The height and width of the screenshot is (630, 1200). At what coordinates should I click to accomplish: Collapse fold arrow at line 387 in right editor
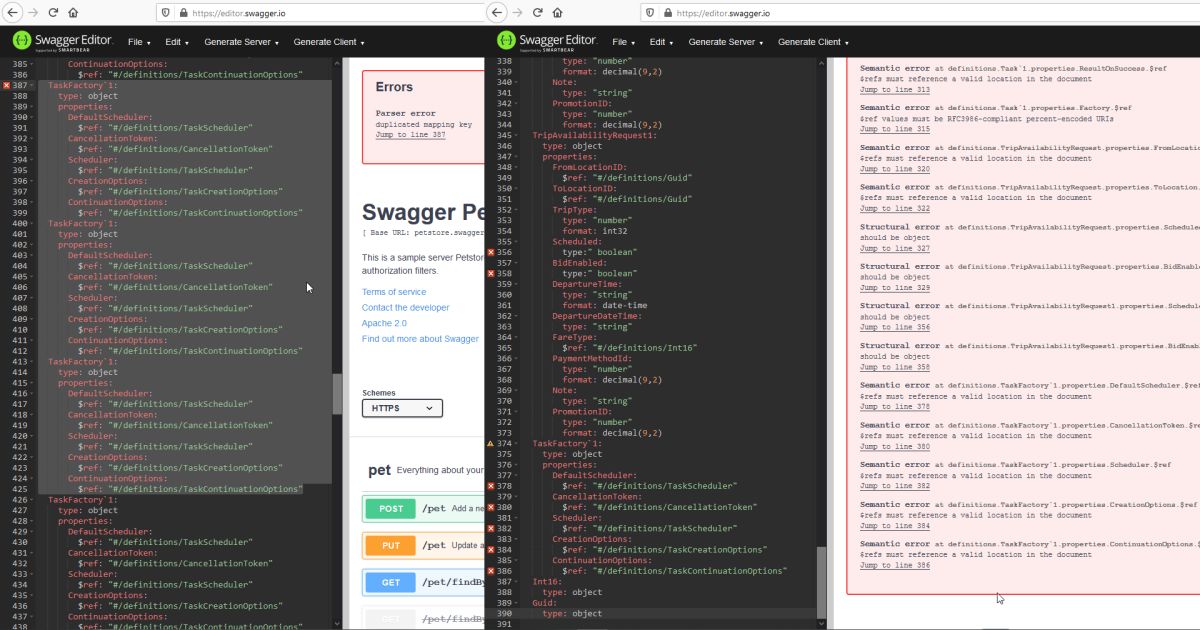517,581
